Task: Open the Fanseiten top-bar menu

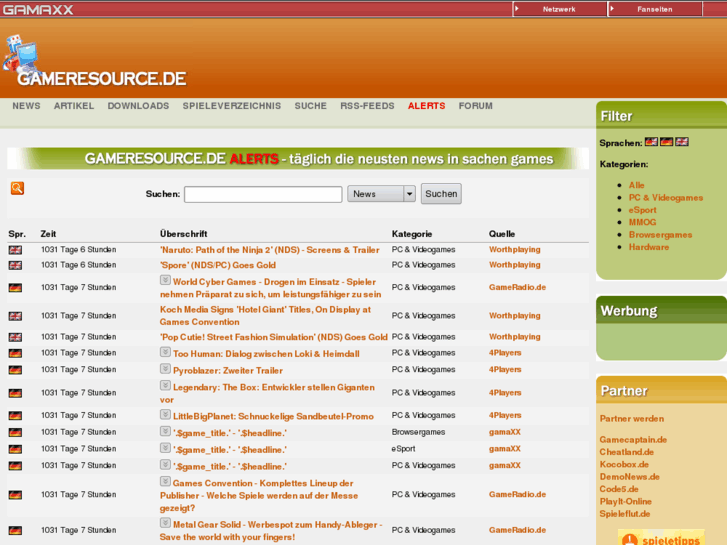Action: 655,9
